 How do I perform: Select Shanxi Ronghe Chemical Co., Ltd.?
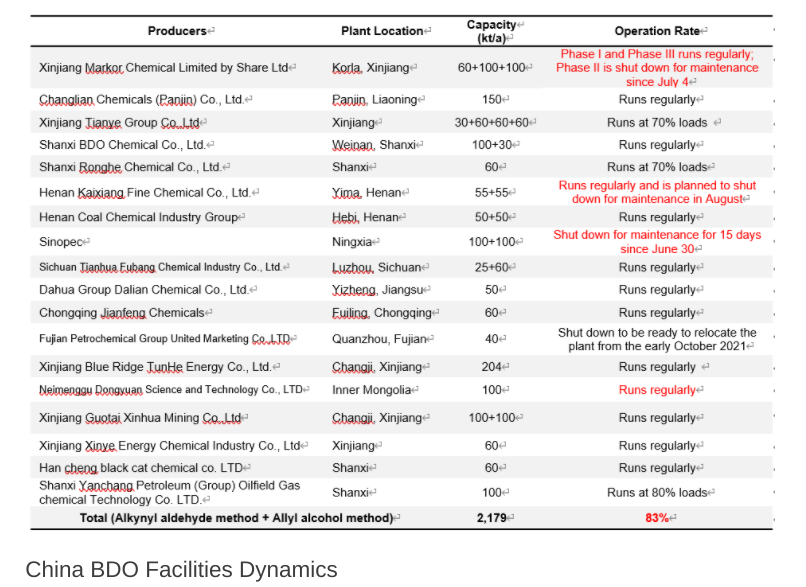(130, 167)
